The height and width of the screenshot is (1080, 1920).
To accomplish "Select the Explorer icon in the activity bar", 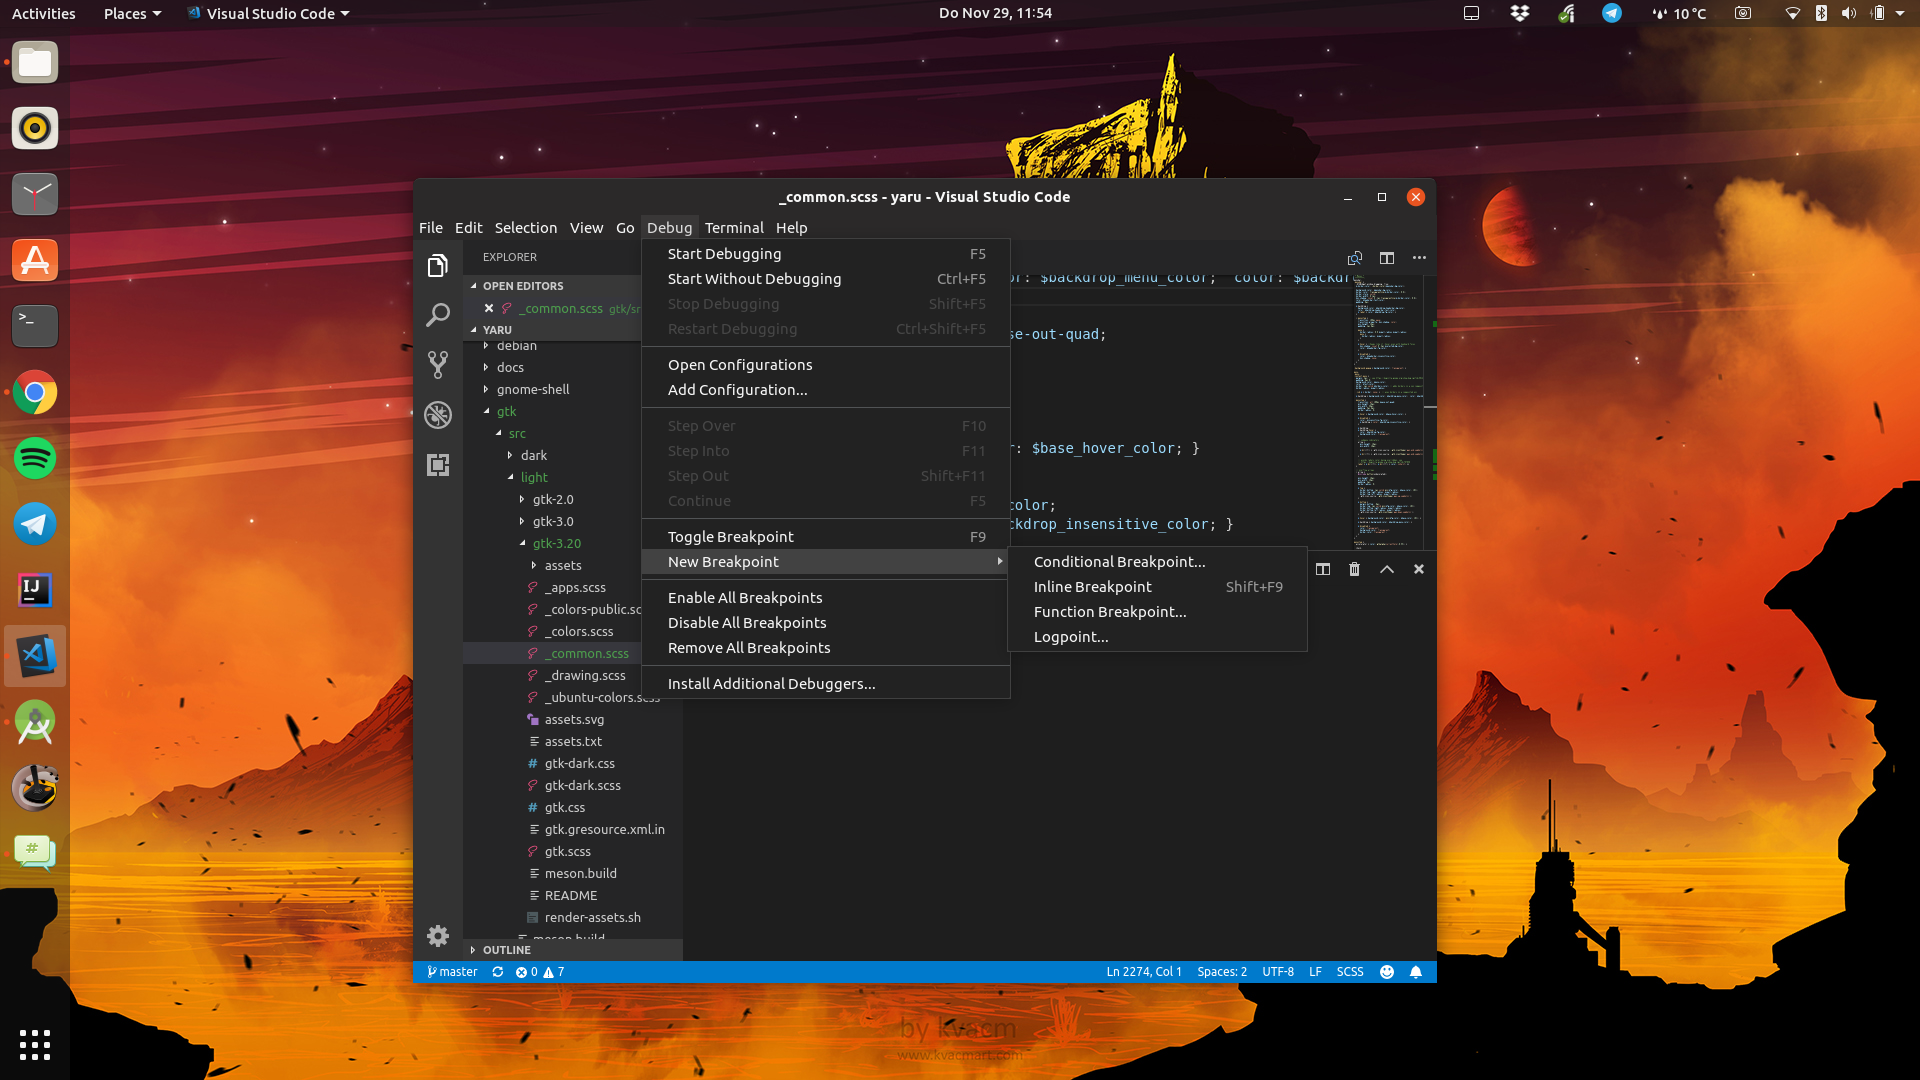I will (x=438, y=265).
